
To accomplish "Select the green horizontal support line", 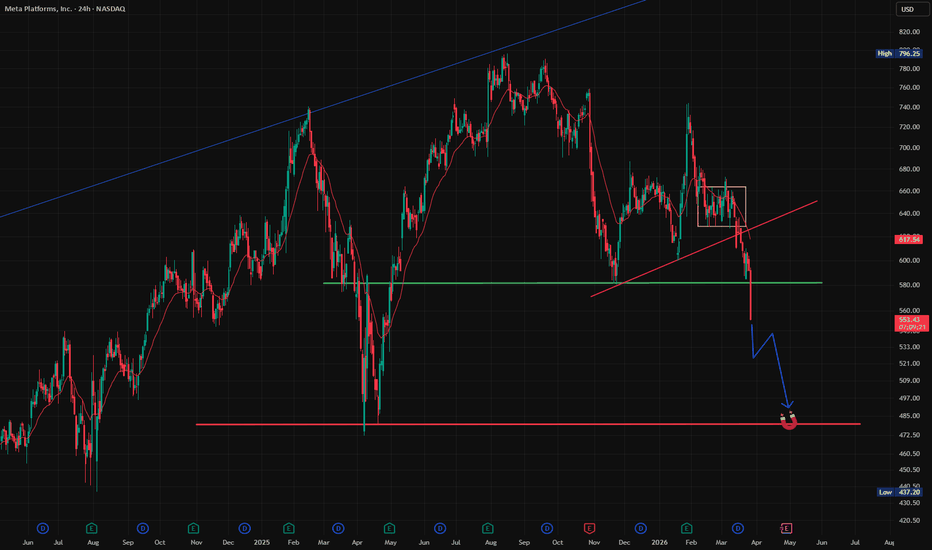I will coord(572,283).
